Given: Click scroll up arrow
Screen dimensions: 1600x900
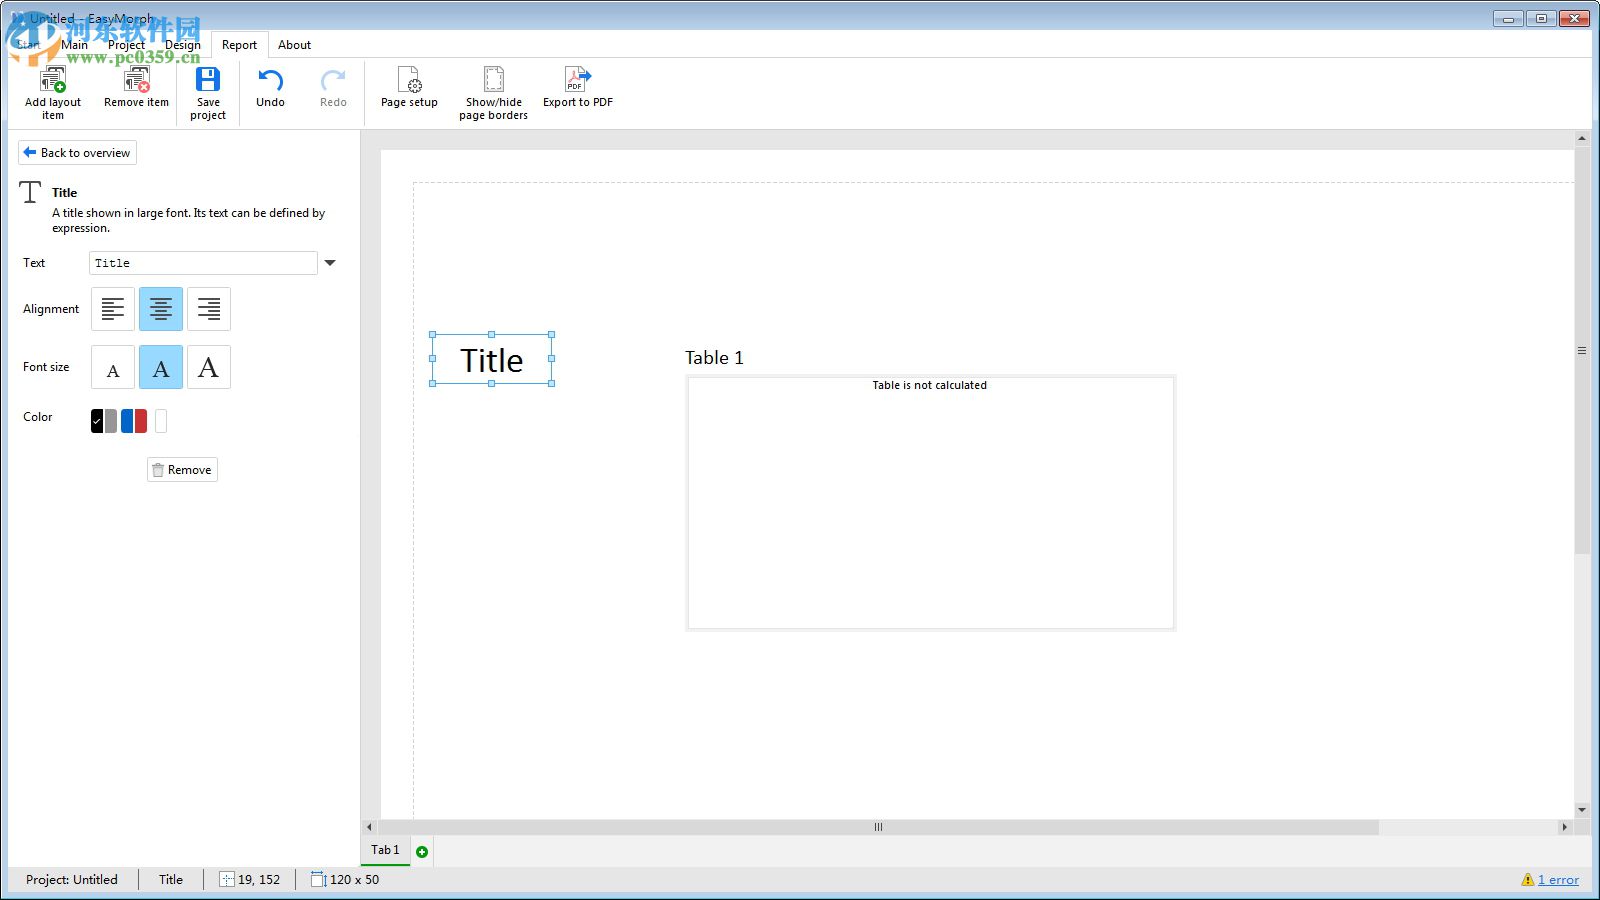Looking at the screenshot, I should tap(1582, 139).
